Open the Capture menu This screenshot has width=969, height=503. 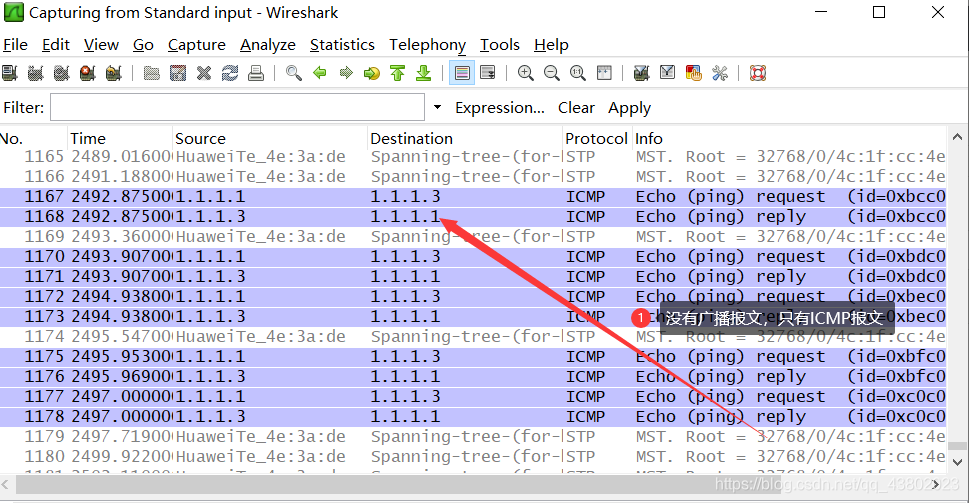197,45
